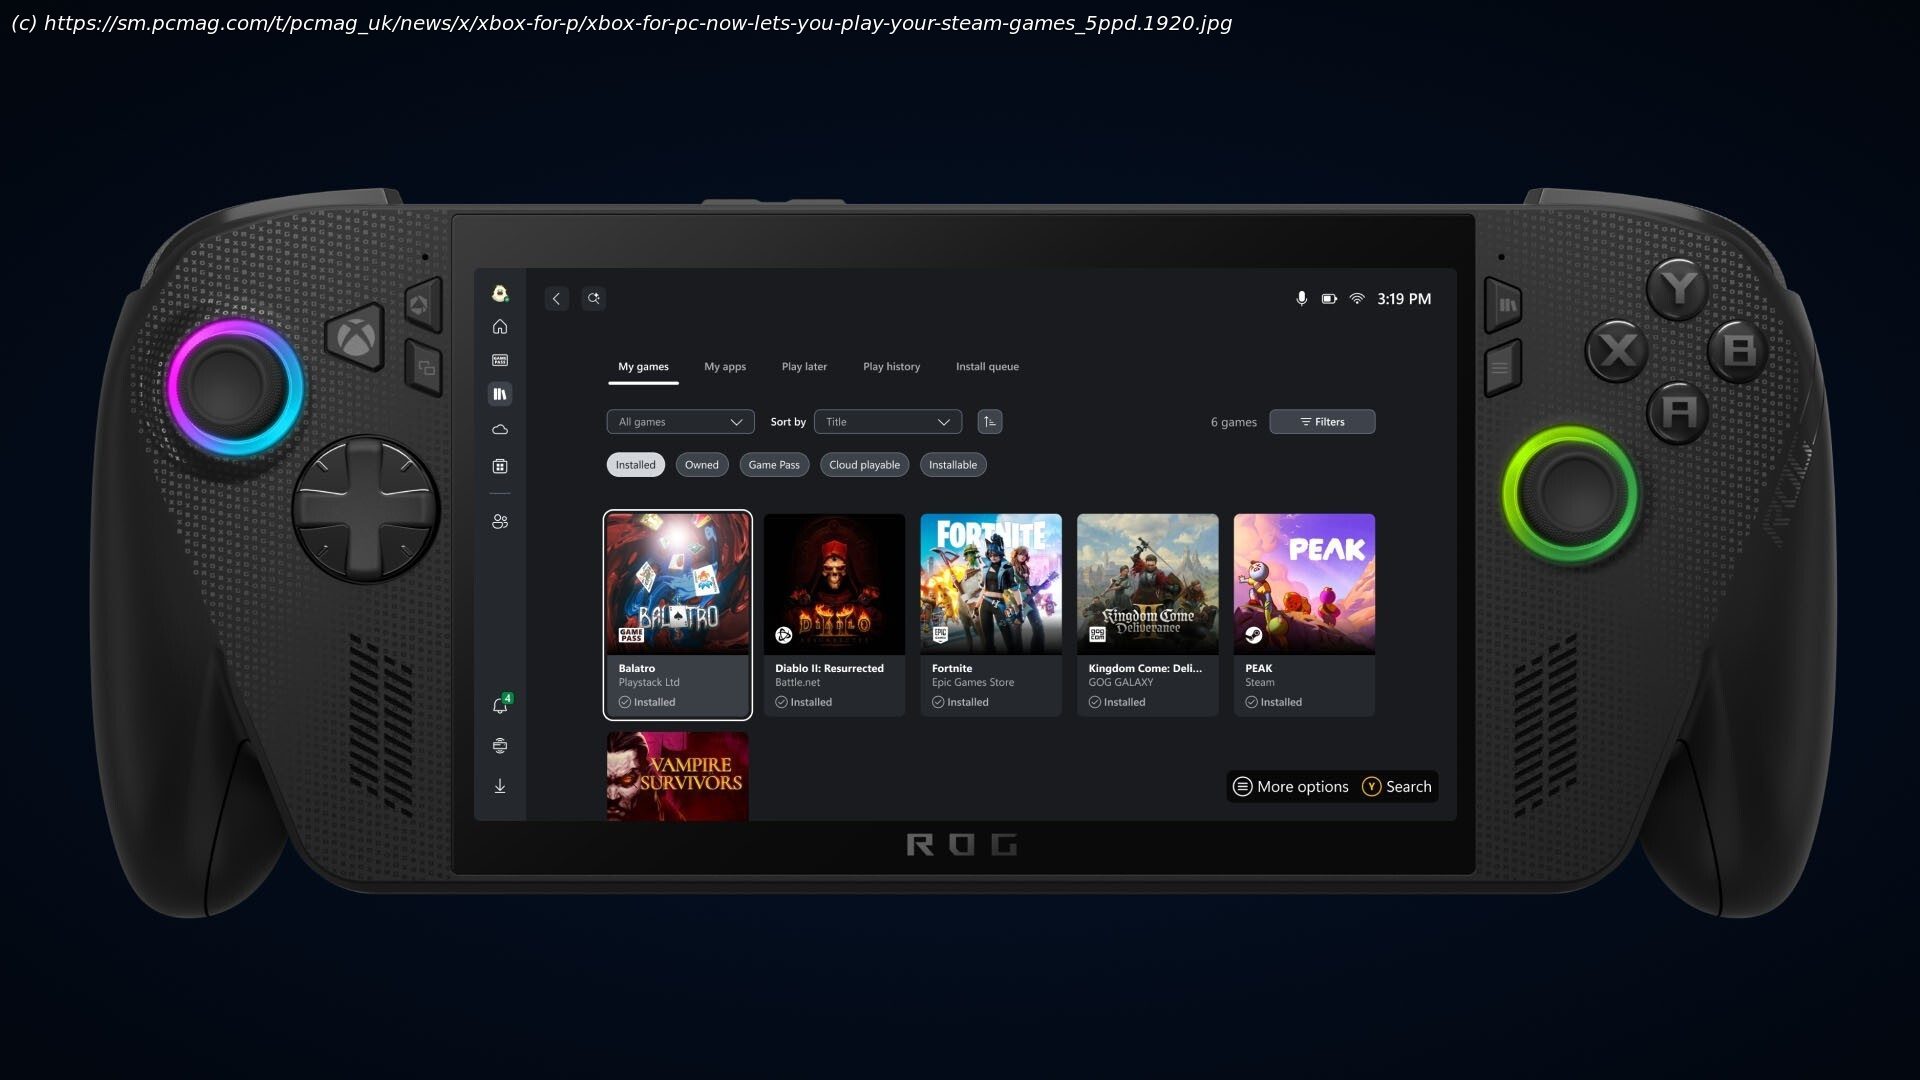Open the Friends/social sidebar icon

point(500,522)
